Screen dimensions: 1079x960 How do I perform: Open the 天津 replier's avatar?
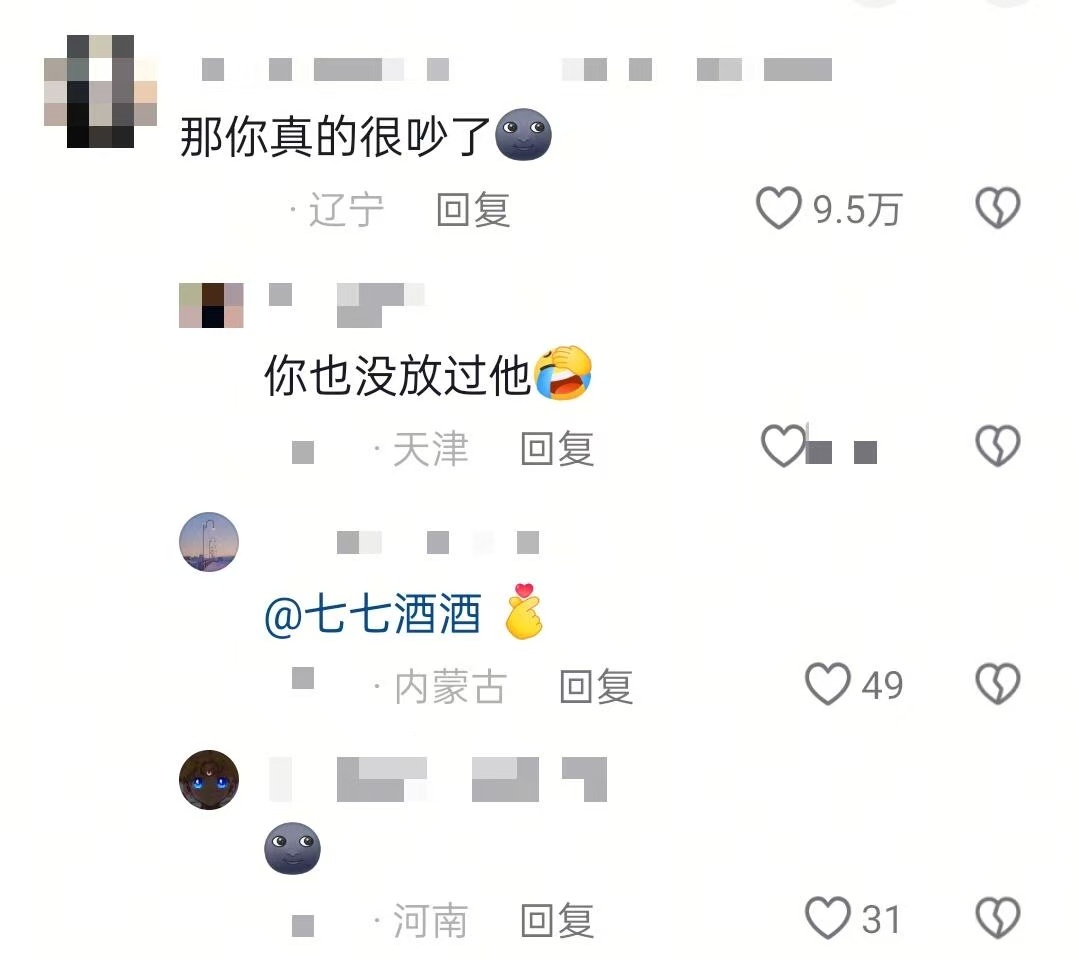pos(211,305)
